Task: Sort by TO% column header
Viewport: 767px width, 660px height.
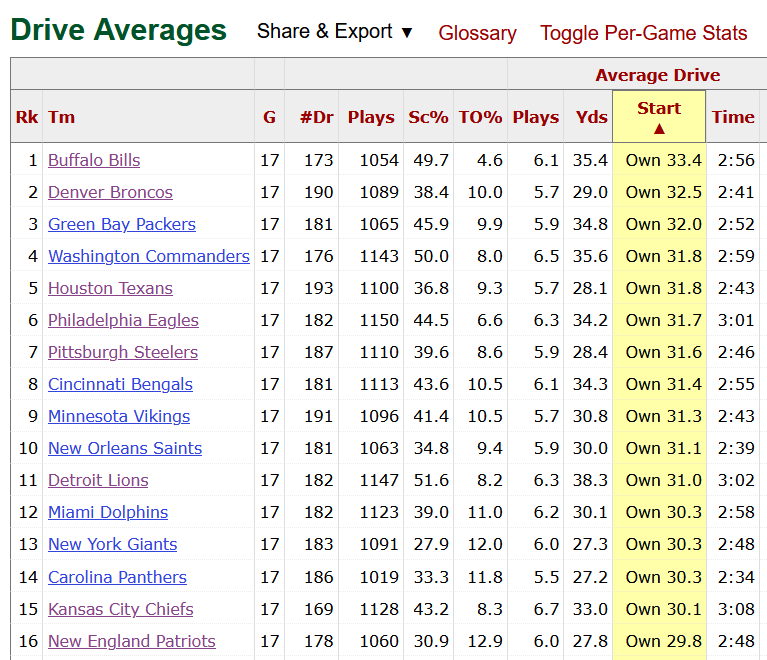Action: point(480,117)
